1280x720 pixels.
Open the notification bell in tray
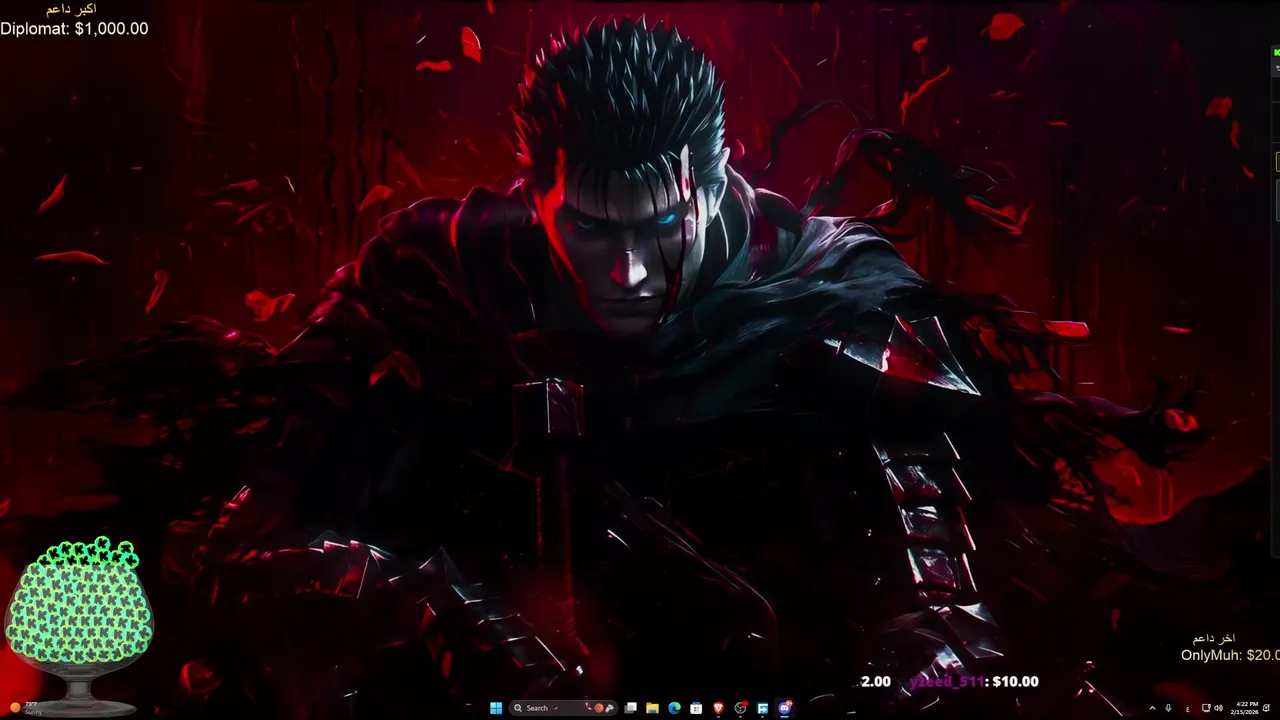[x=1266, y=708]
